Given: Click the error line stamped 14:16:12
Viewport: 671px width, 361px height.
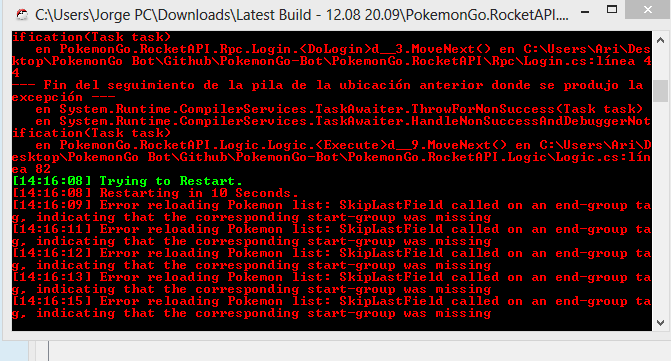Looking at the screenshot, I should (x=332, y=259).
